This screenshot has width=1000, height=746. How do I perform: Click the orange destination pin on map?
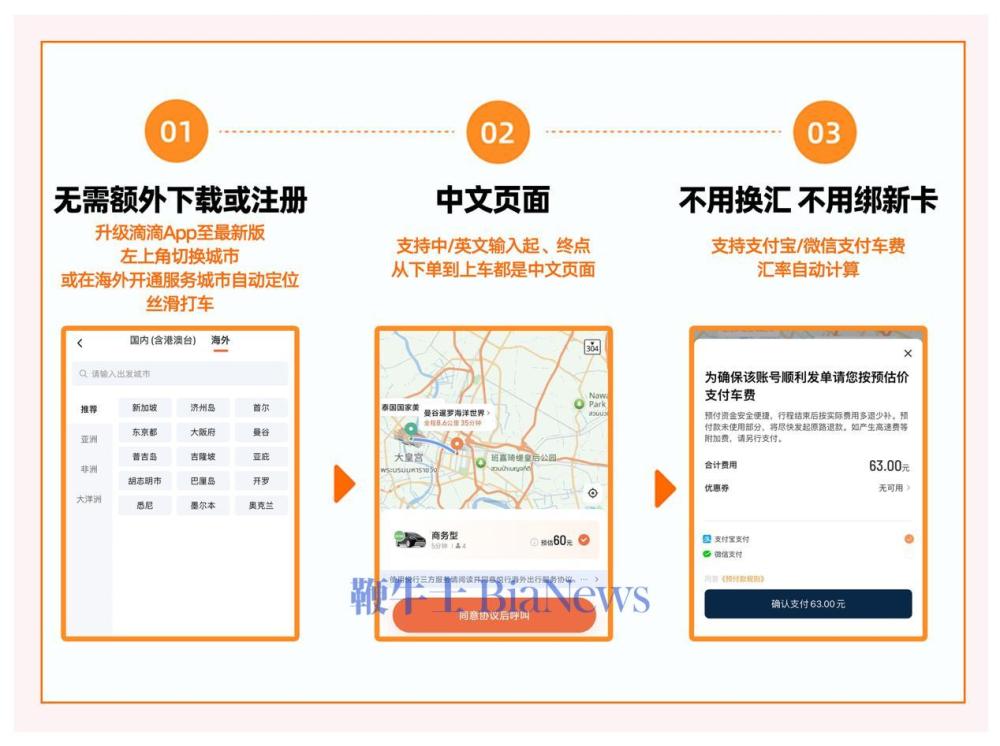(457, 443)
